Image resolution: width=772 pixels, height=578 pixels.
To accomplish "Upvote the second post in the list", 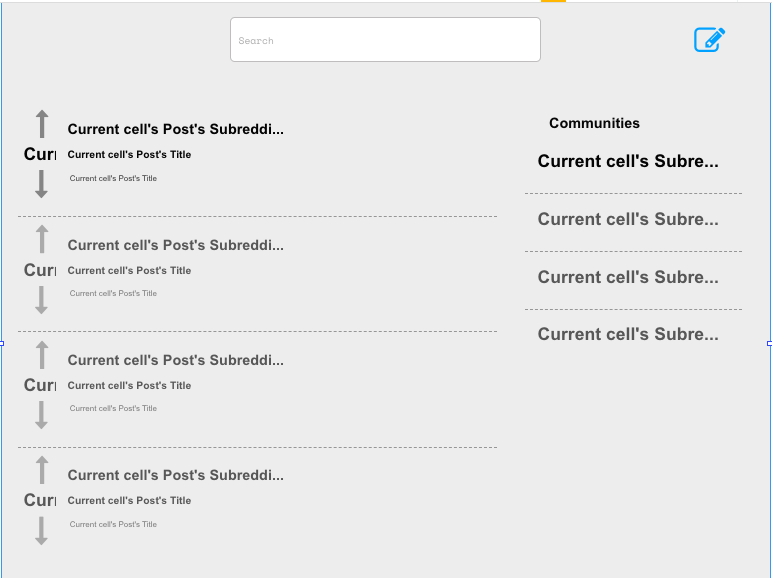I will click(42, 239).
